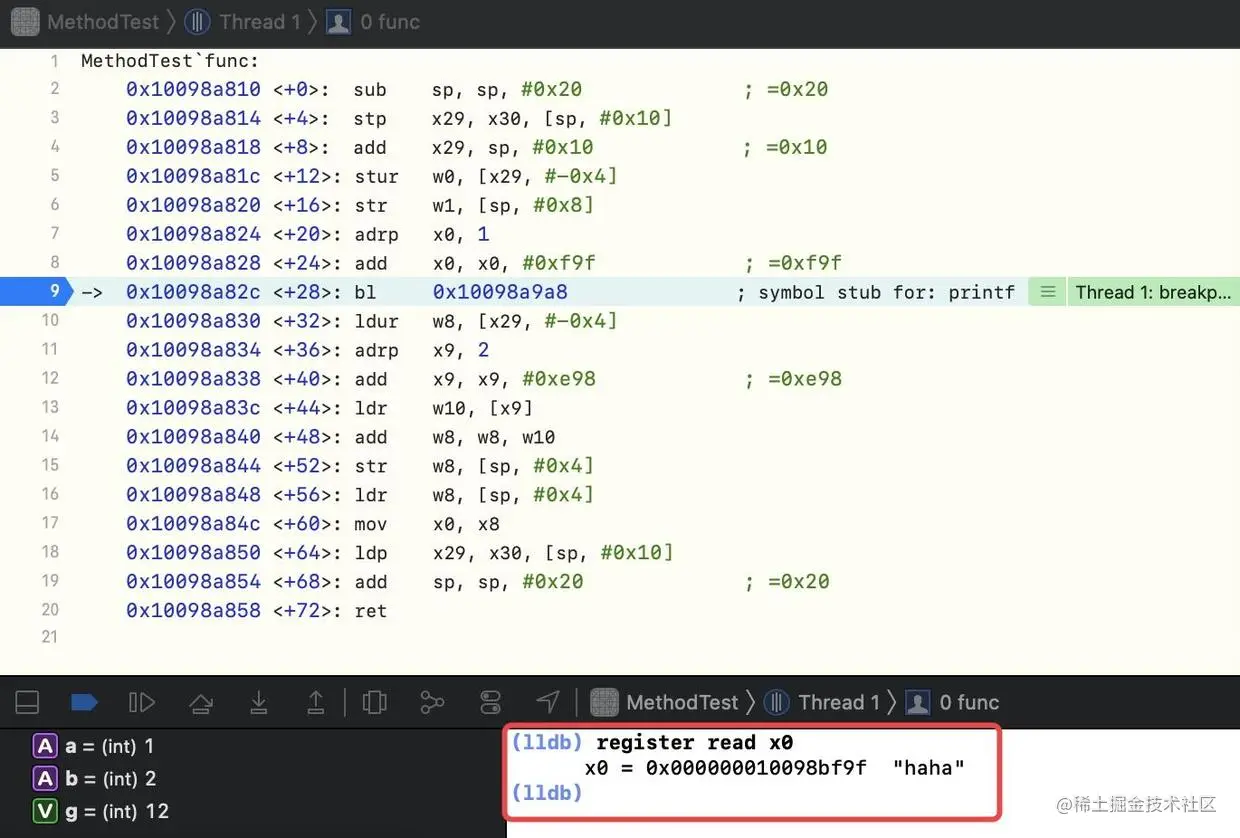Click 'symbol stub for: printf' comment
Screen dimensions: 1240x838
pos(886,292)
